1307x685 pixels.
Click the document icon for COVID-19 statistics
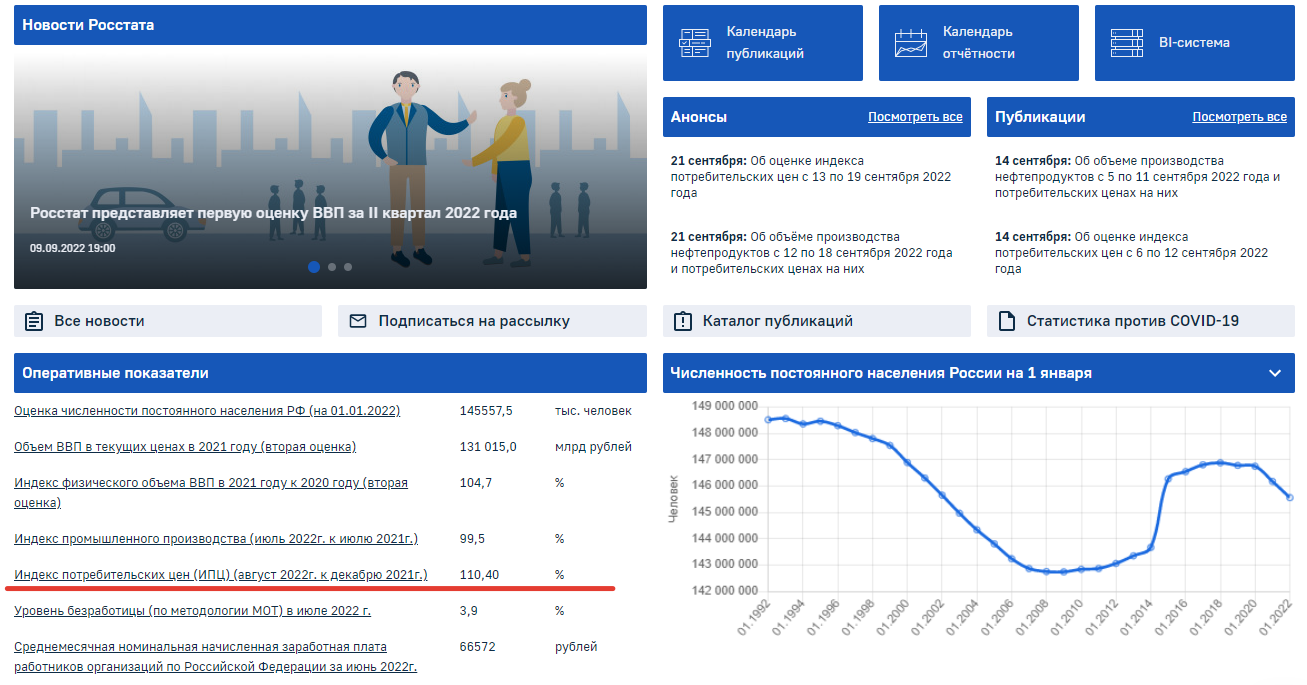click(x=1007, y=321)
